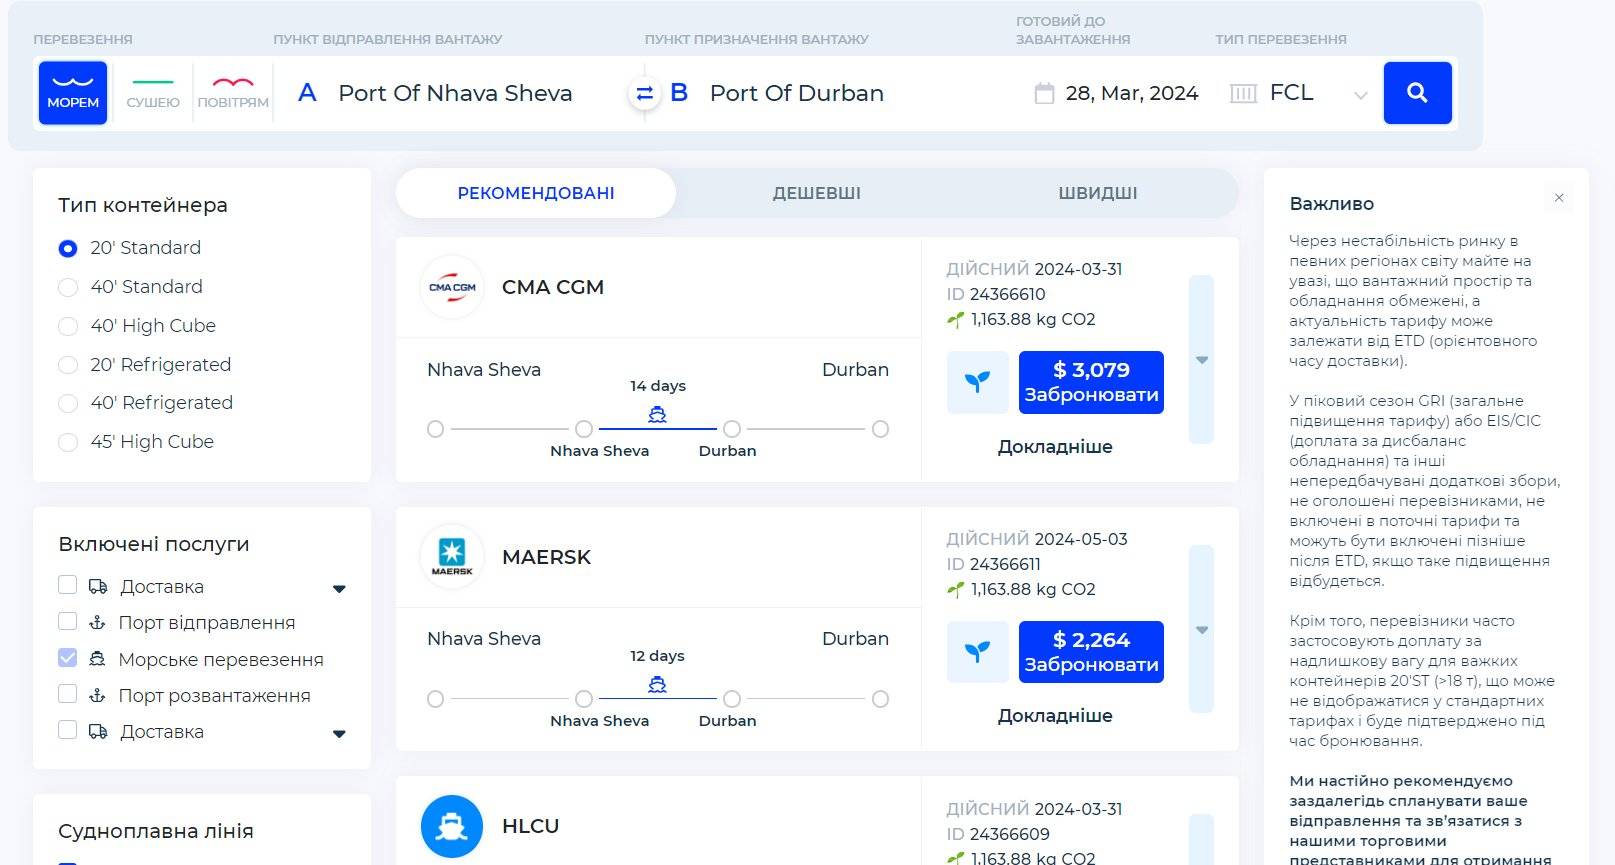Viewport: 1615px width, 865px height.
Task: Enable Порт відправлення checkbox
Action: 67,621
